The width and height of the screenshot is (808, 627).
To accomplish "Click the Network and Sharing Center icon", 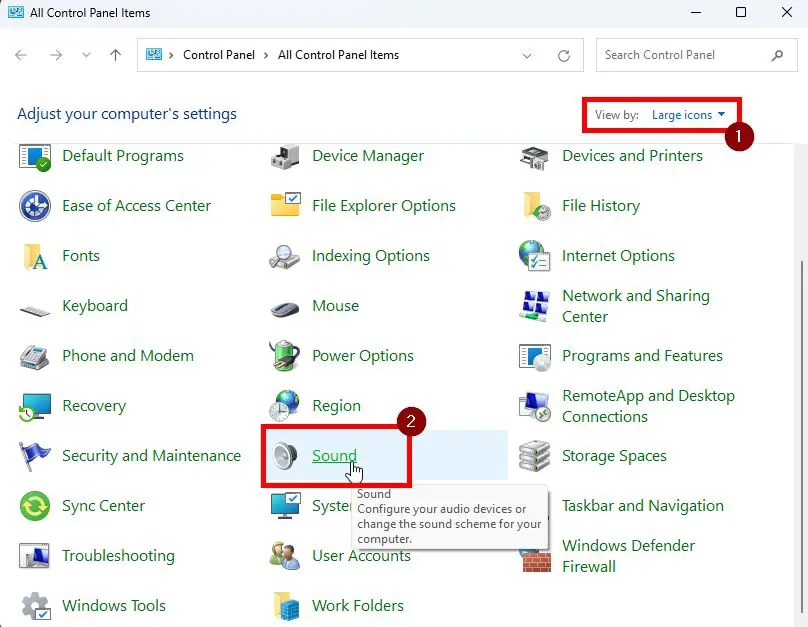I will pos(534,306).
